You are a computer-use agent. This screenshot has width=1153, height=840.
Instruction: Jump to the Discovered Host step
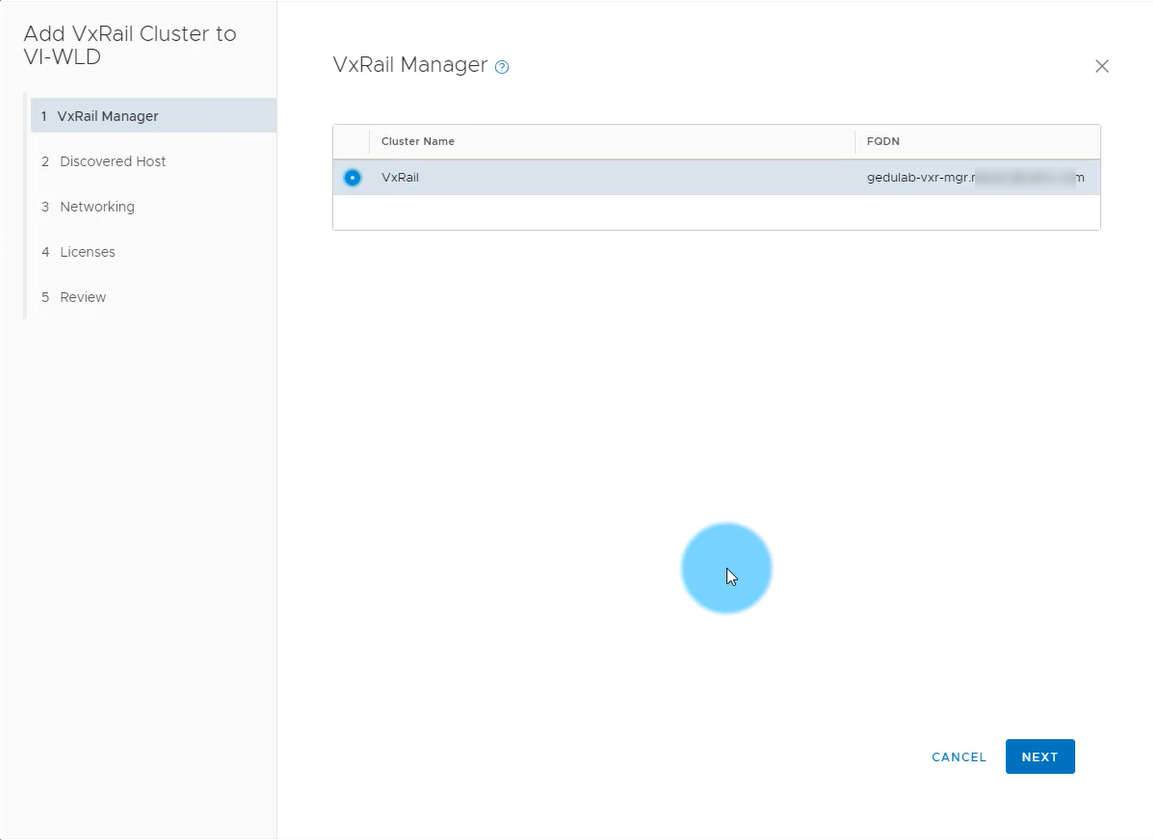click(x=112, y=161)
